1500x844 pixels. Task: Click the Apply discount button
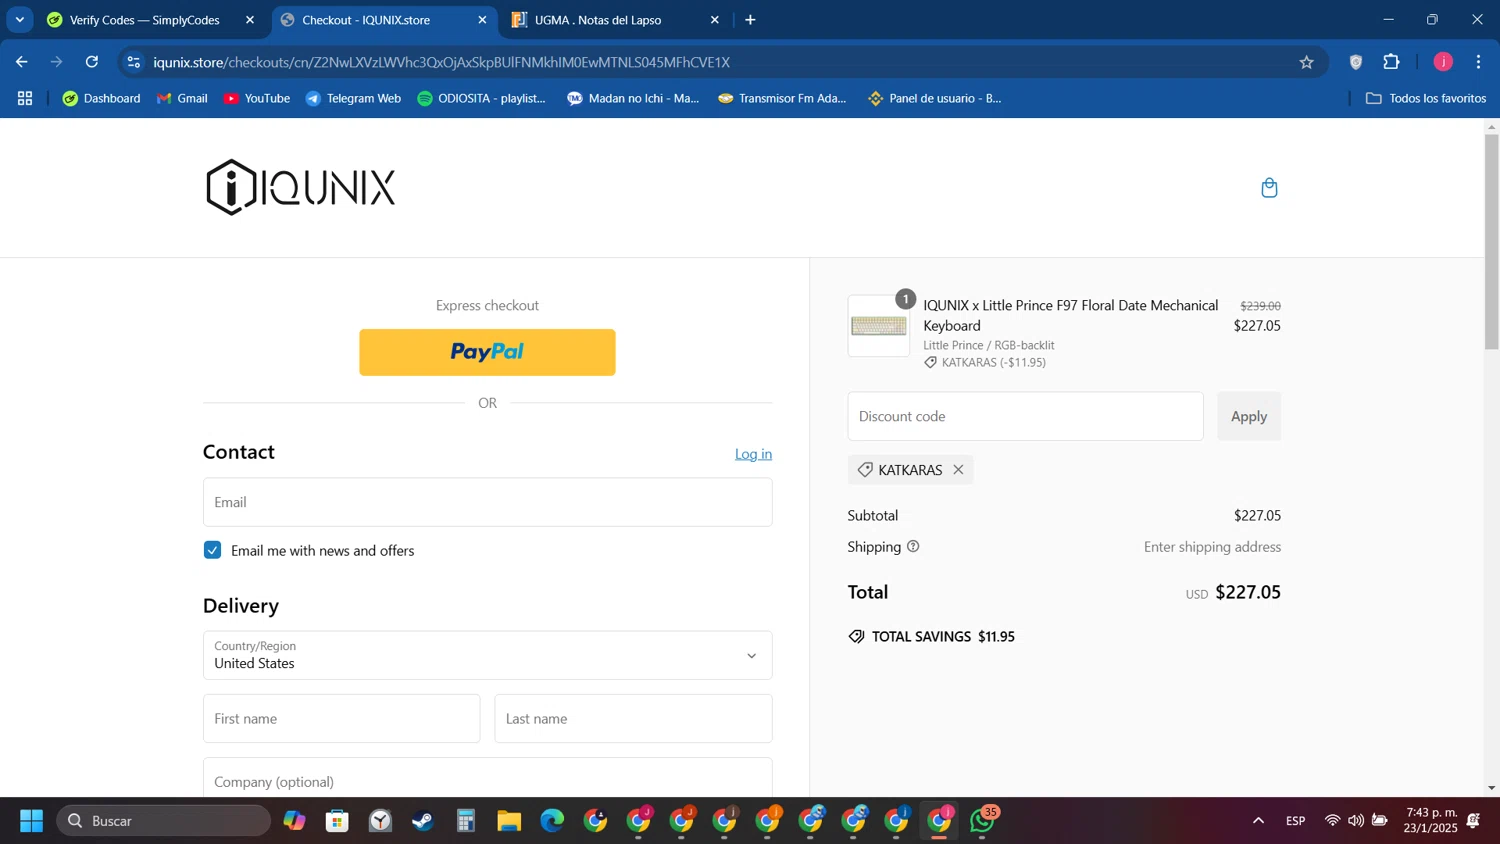point(1249,416)
